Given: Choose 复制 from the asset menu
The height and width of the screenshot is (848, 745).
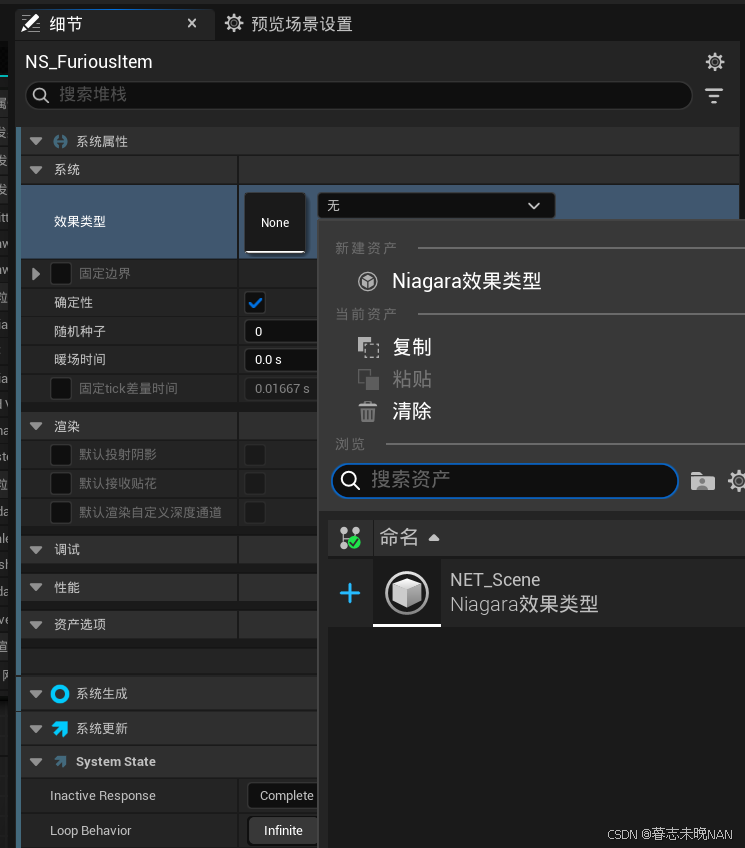Looking at the screenshot, I should (x=412, y=347).
